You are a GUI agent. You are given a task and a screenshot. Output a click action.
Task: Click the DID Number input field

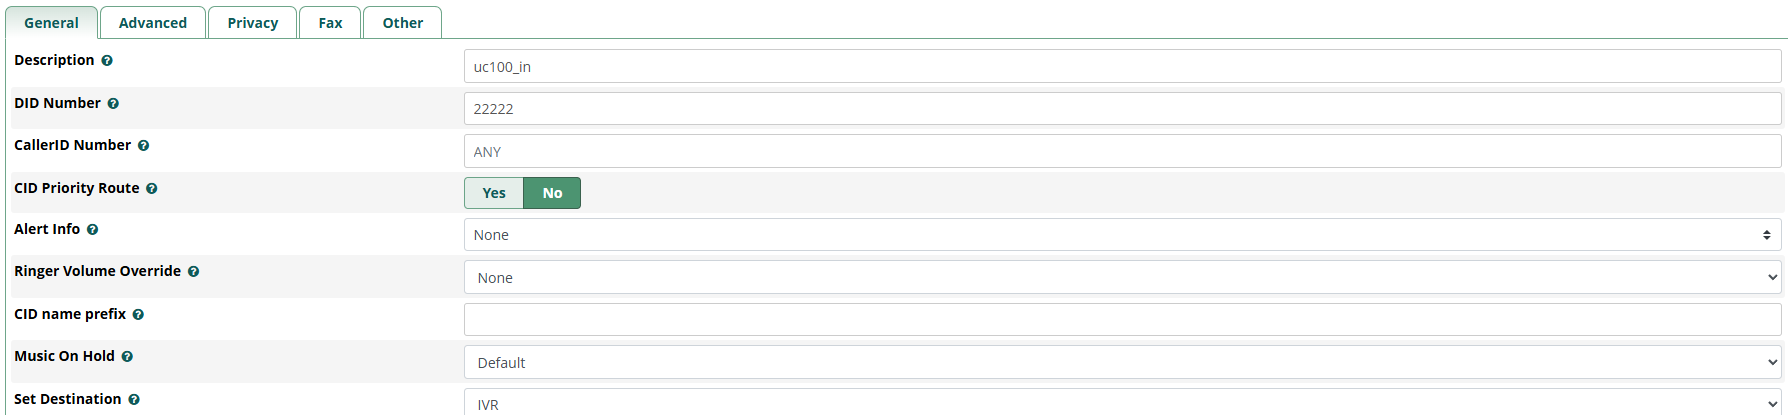[x=1122, y=109]
